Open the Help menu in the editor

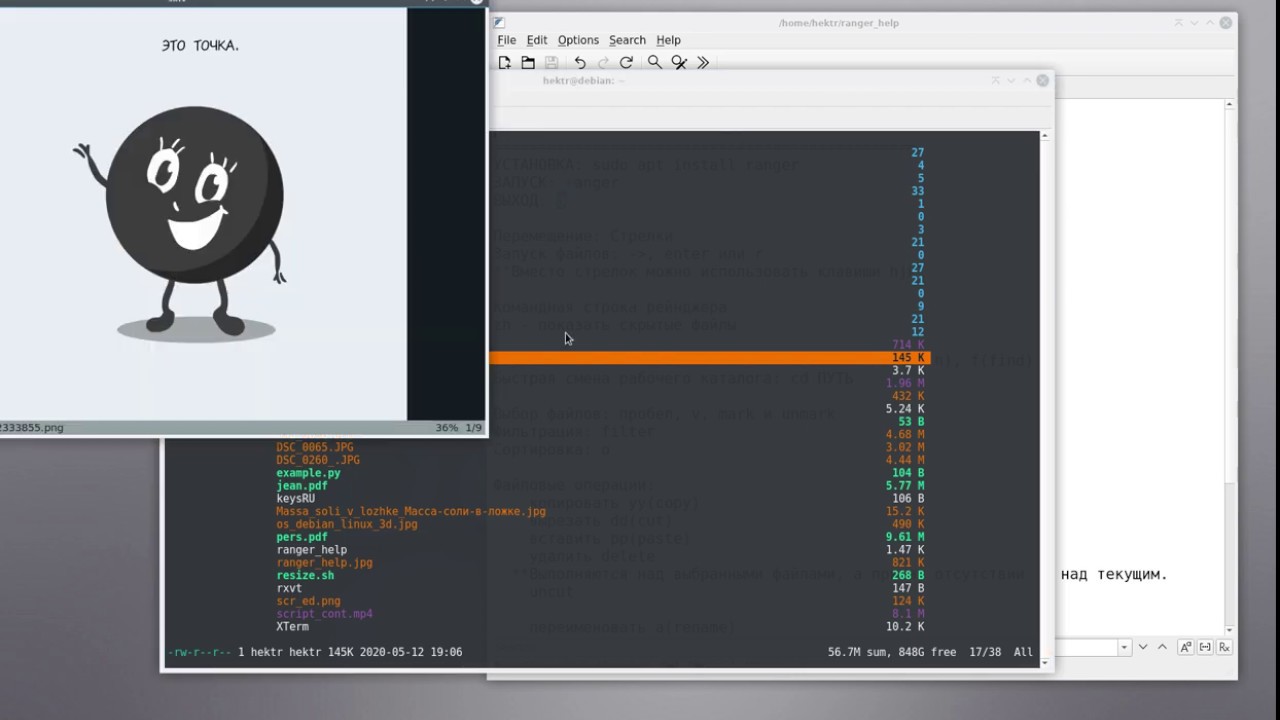tap(668, 40)
